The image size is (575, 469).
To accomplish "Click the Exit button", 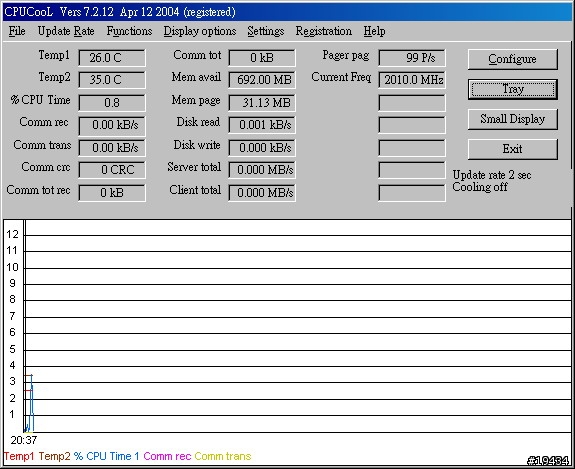I will [x=513, y=149].
